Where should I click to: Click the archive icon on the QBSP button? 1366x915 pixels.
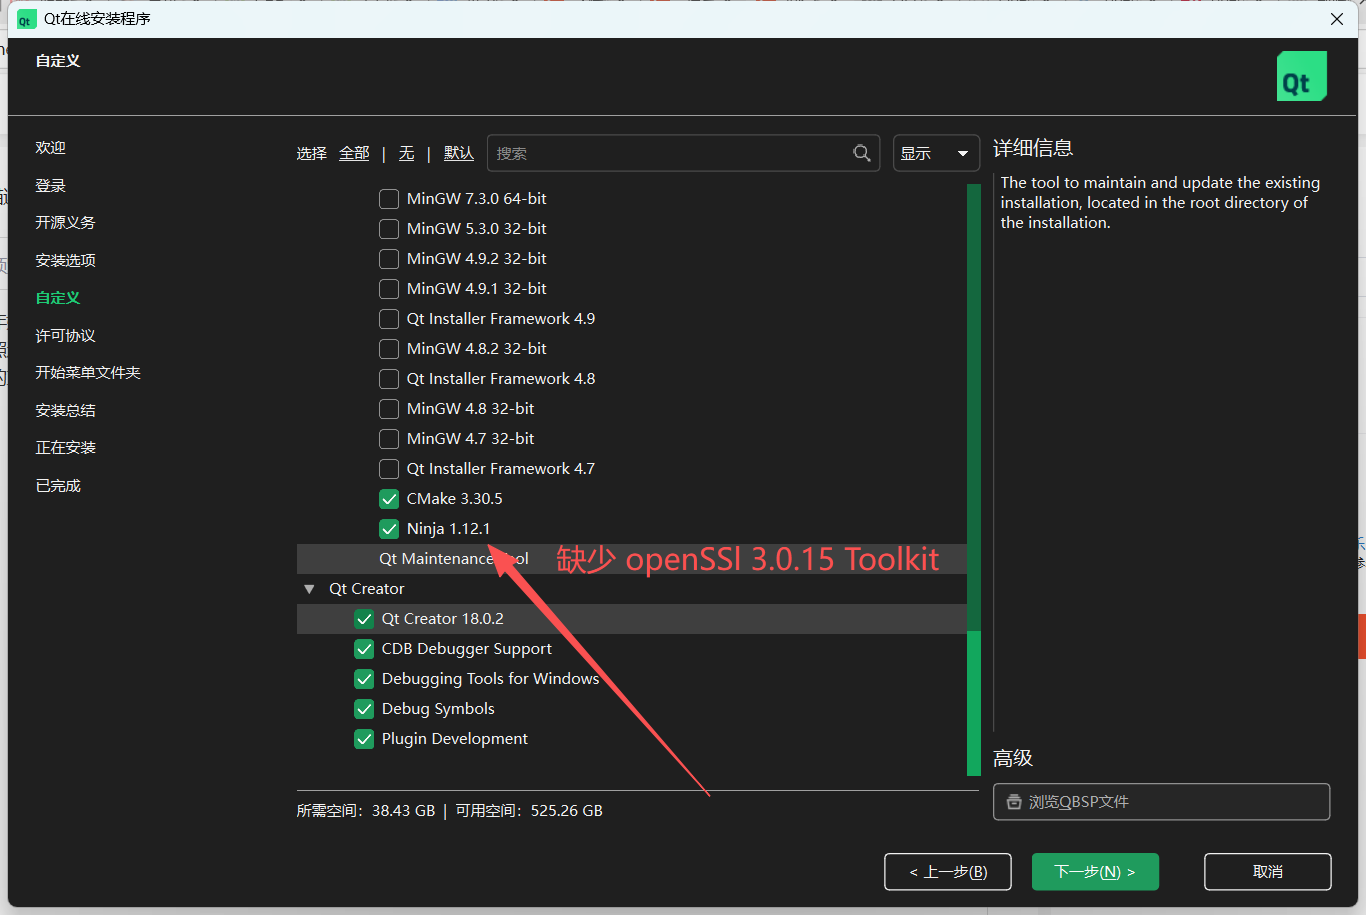(x=1014, y=802)
